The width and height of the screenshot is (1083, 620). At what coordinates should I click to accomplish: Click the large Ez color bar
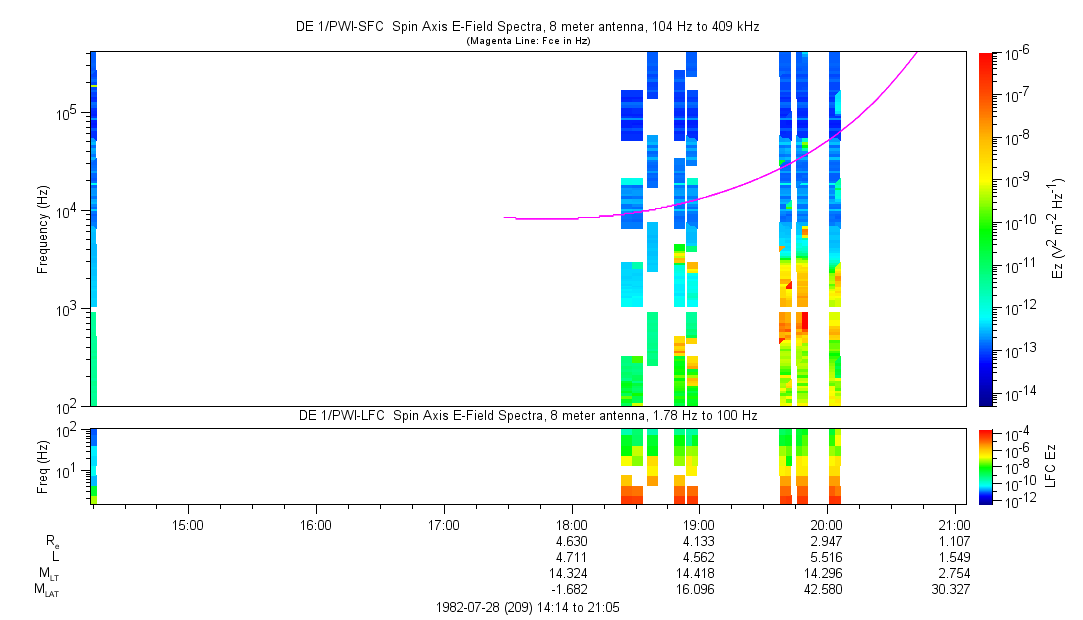(x=986, y=228)
